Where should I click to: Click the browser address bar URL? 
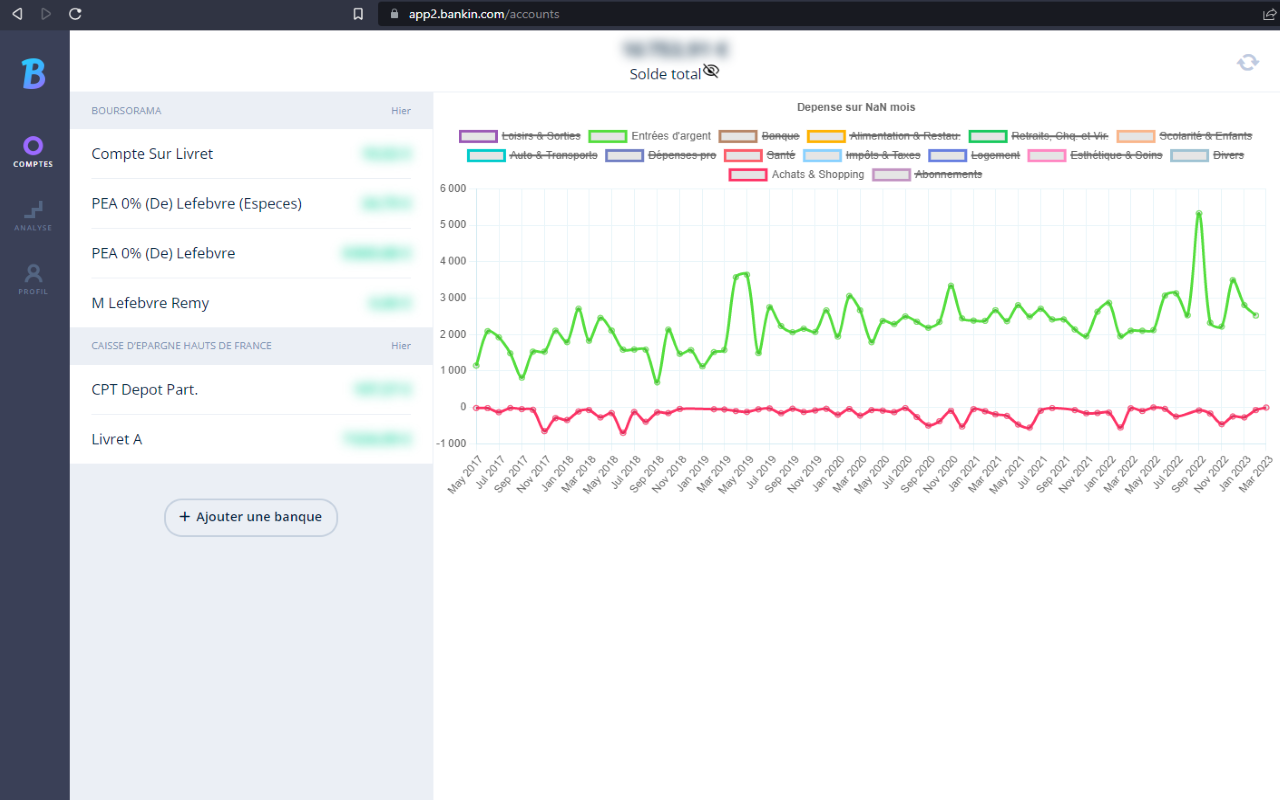tap(484, 14)
